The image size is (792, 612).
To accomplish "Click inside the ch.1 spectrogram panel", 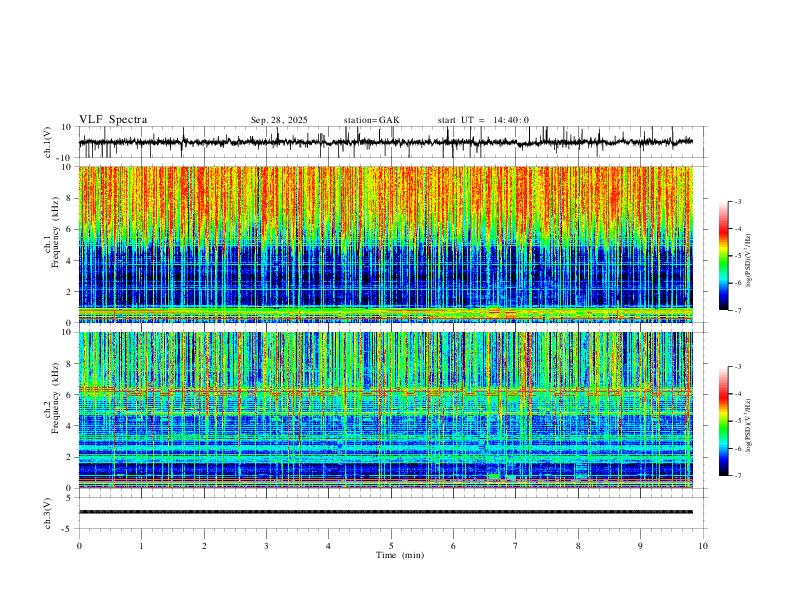I will pyautogui.click(x=386, y=244).
